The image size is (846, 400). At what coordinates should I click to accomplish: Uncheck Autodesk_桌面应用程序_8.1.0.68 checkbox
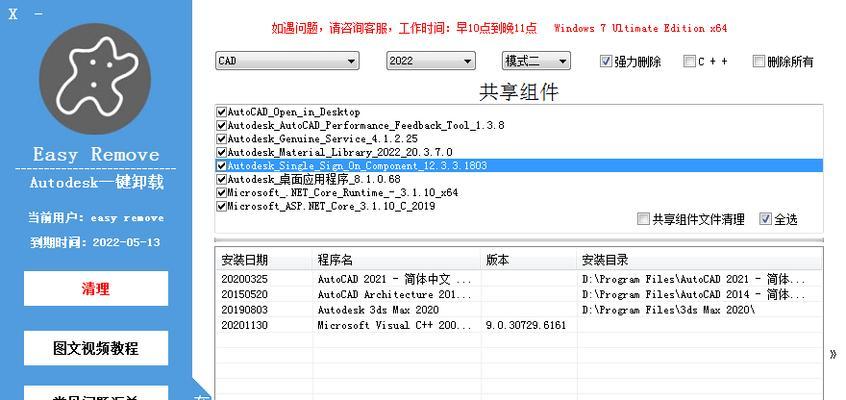pos(221,179)
